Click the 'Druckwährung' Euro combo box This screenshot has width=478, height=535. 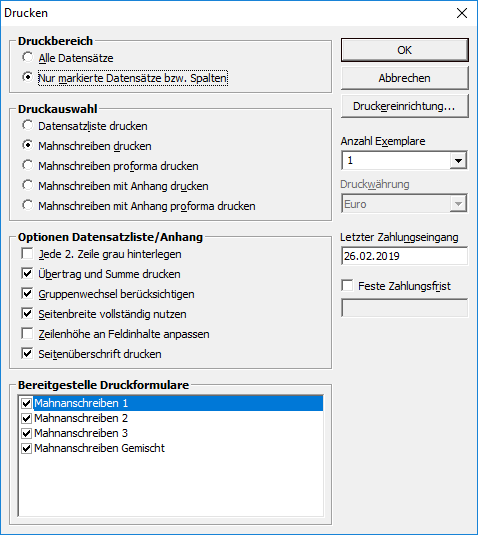pos(404,204)
